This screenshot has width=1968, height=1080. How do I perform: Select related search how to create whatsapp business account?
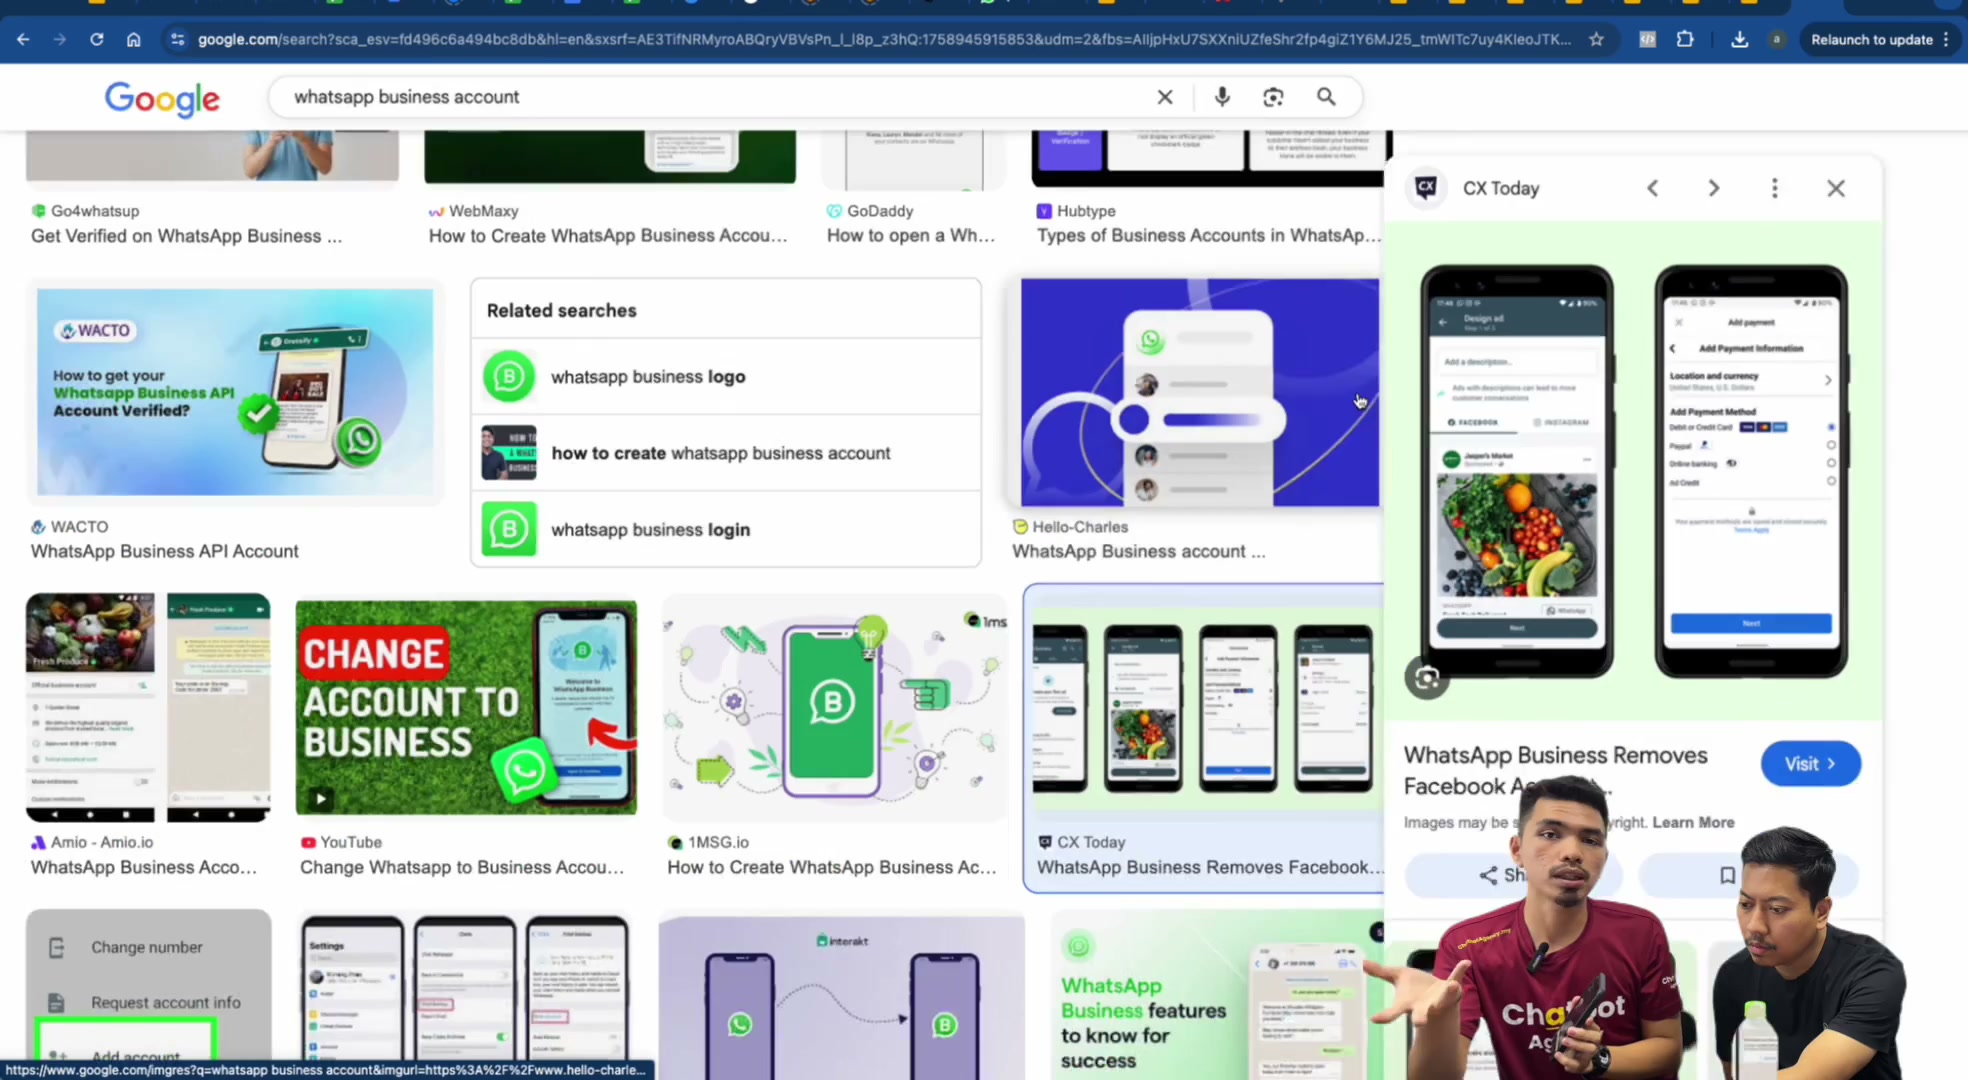pyautogui.click(x=726, y=453)
